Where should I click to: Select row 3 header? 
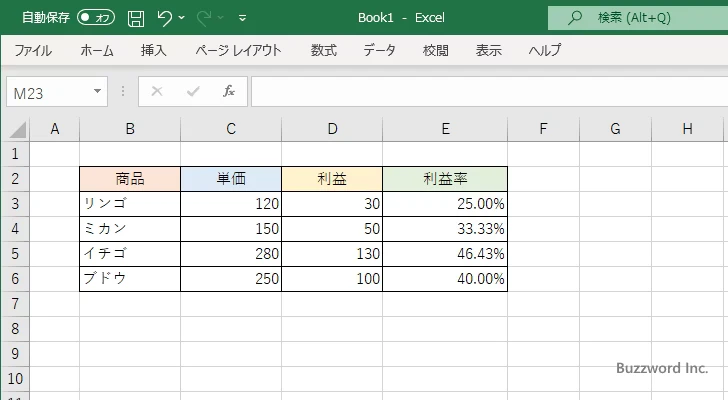point(15,204)
